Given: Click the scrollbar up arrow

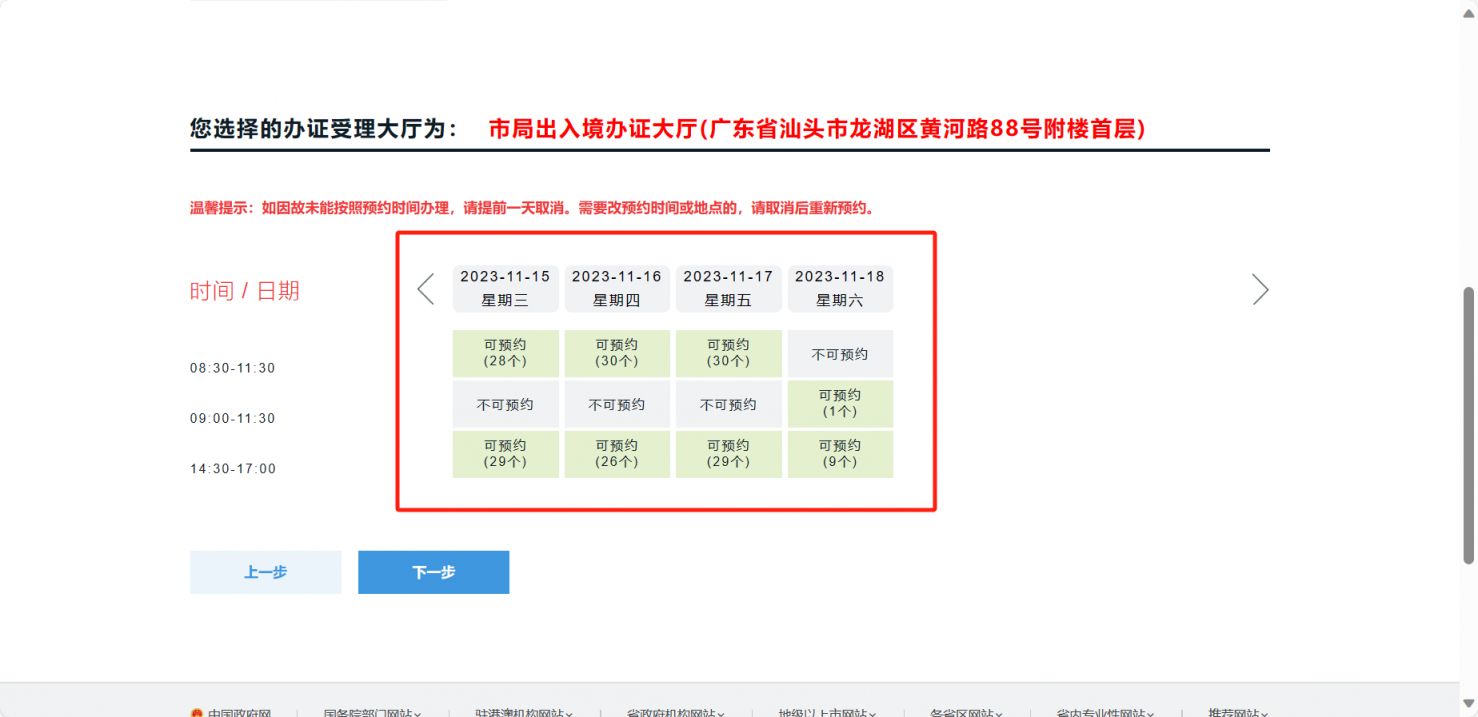Looking at the screenshot, I should 1468,9.
